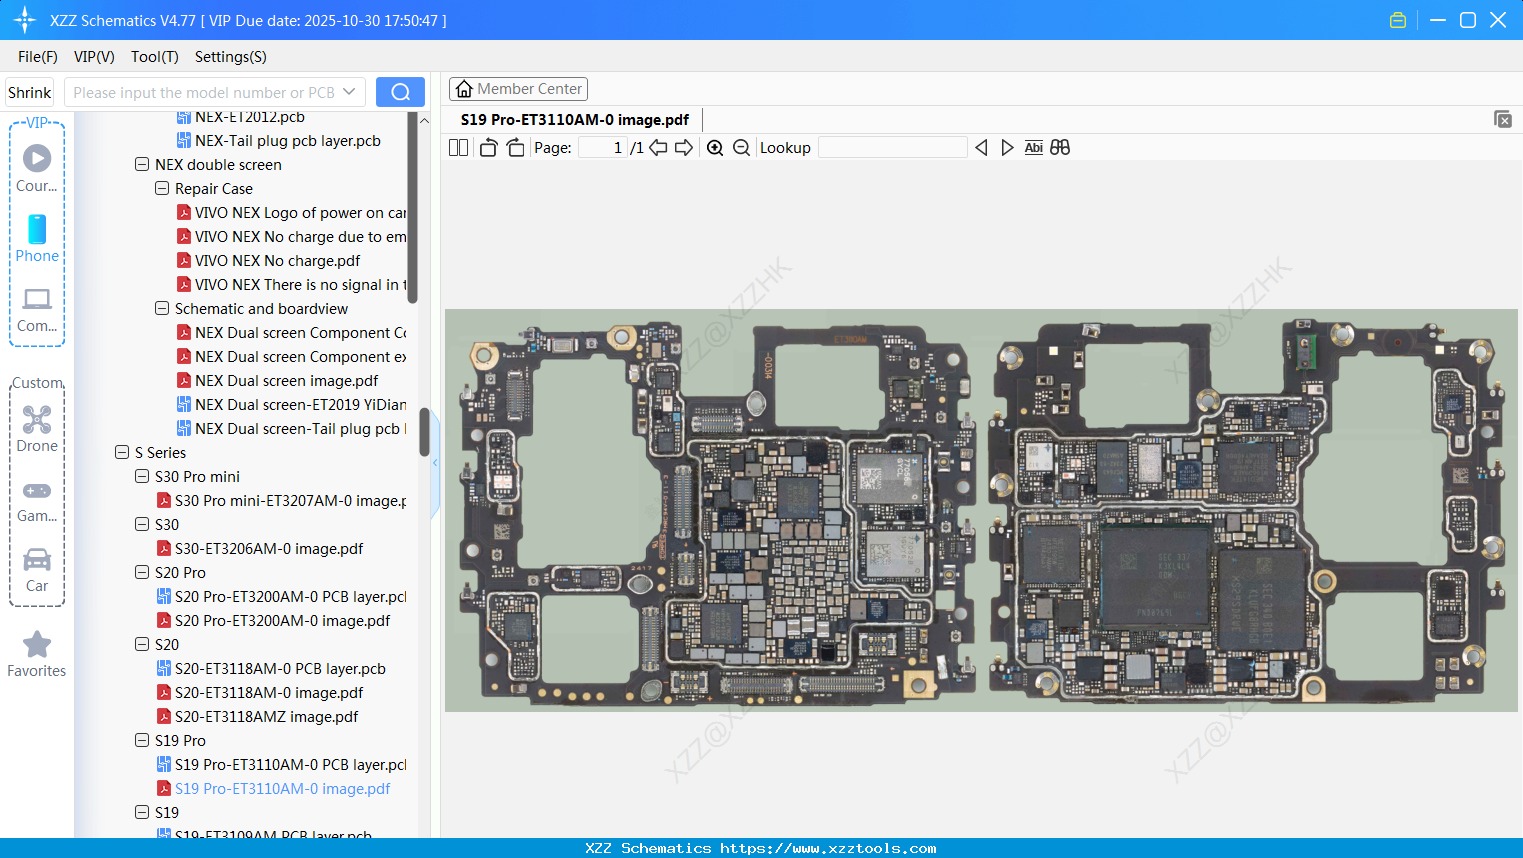This screenshot has height=858, width=1523.
Task: Click the VIP label in the sidebar
Action: [37, 123]
